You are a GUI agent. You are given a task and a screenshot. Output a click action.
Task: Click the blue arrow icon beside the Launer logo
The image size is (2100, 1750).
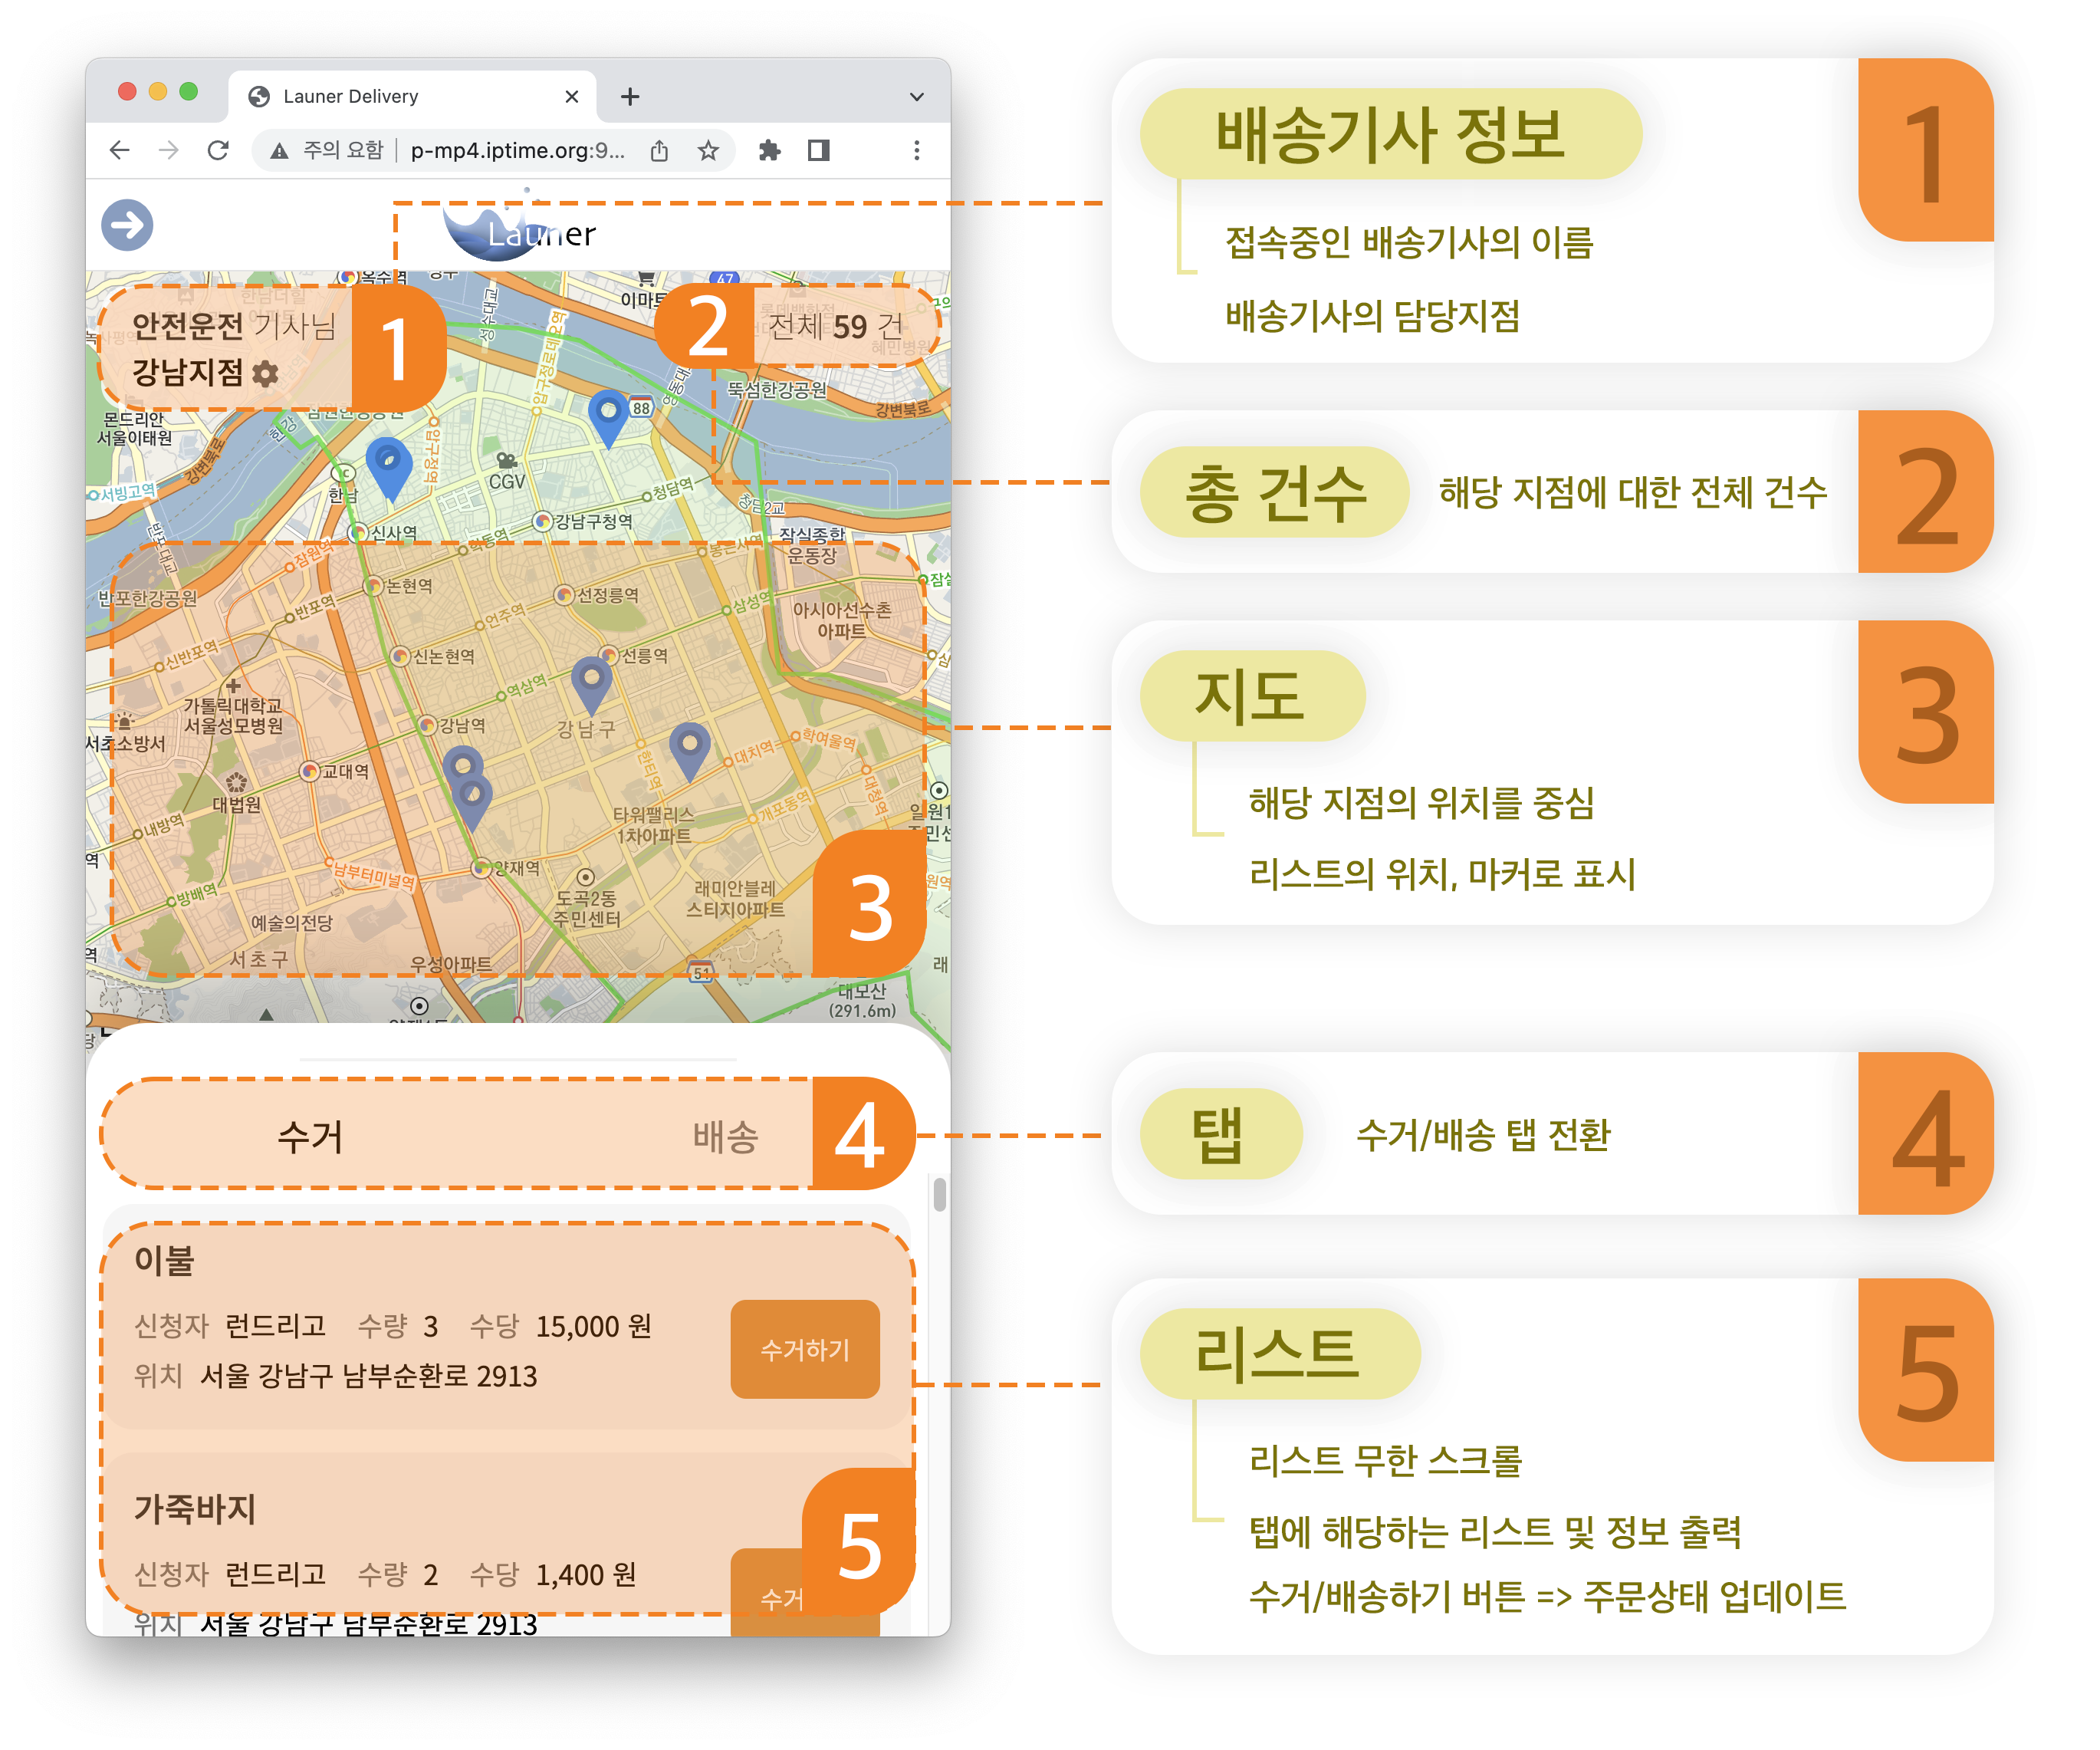(127, 225)
